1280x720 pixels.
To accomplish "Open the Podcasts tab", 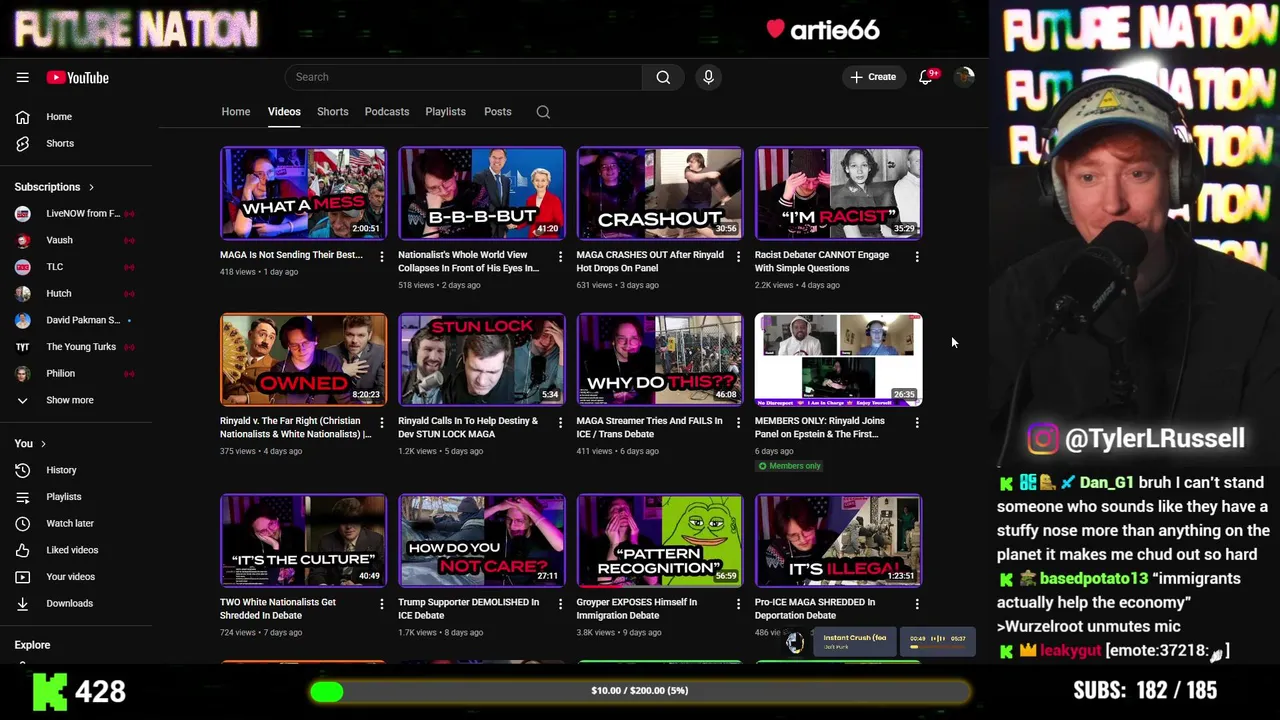I will pos(387,112).
